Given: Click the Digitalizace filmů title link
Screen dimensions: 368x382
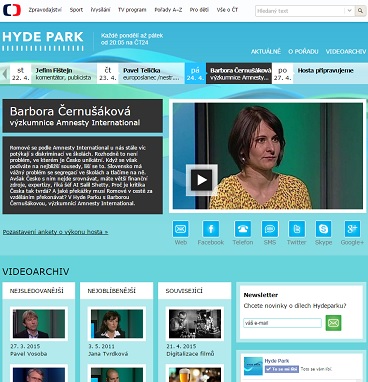Looking at the screenshot, I should 190,354.
